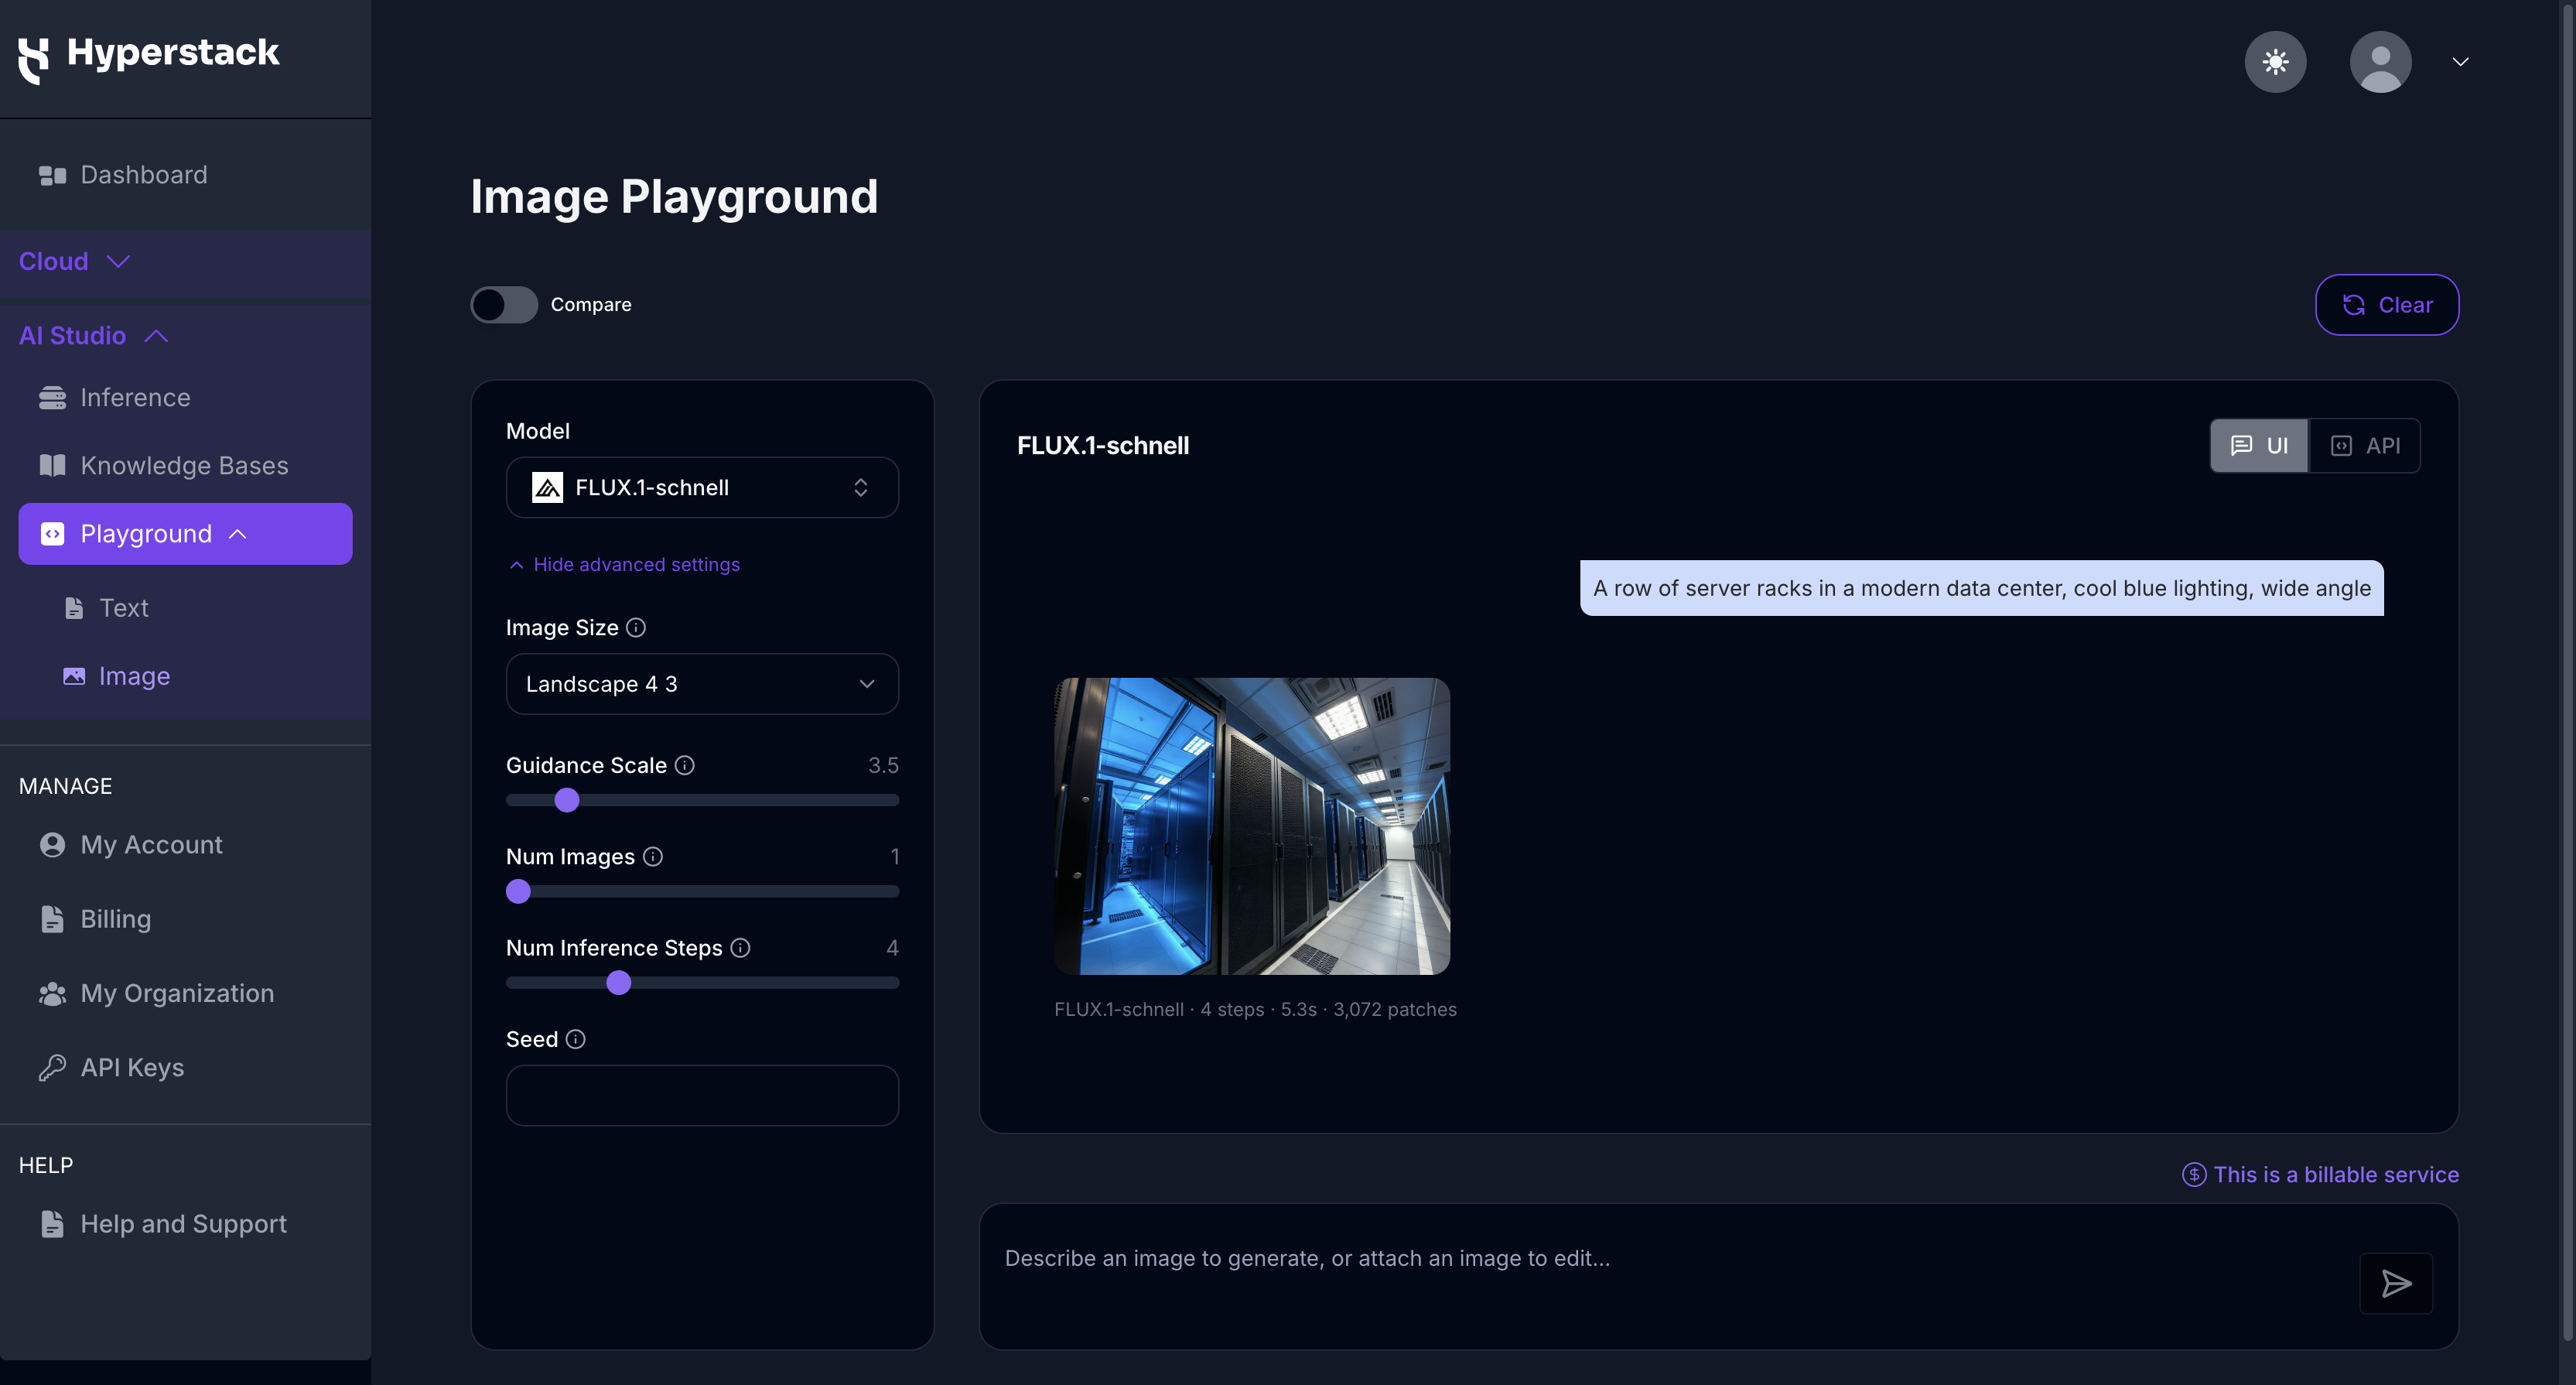Show info tooltip for Guidance Scale

(x=684, y=765)
